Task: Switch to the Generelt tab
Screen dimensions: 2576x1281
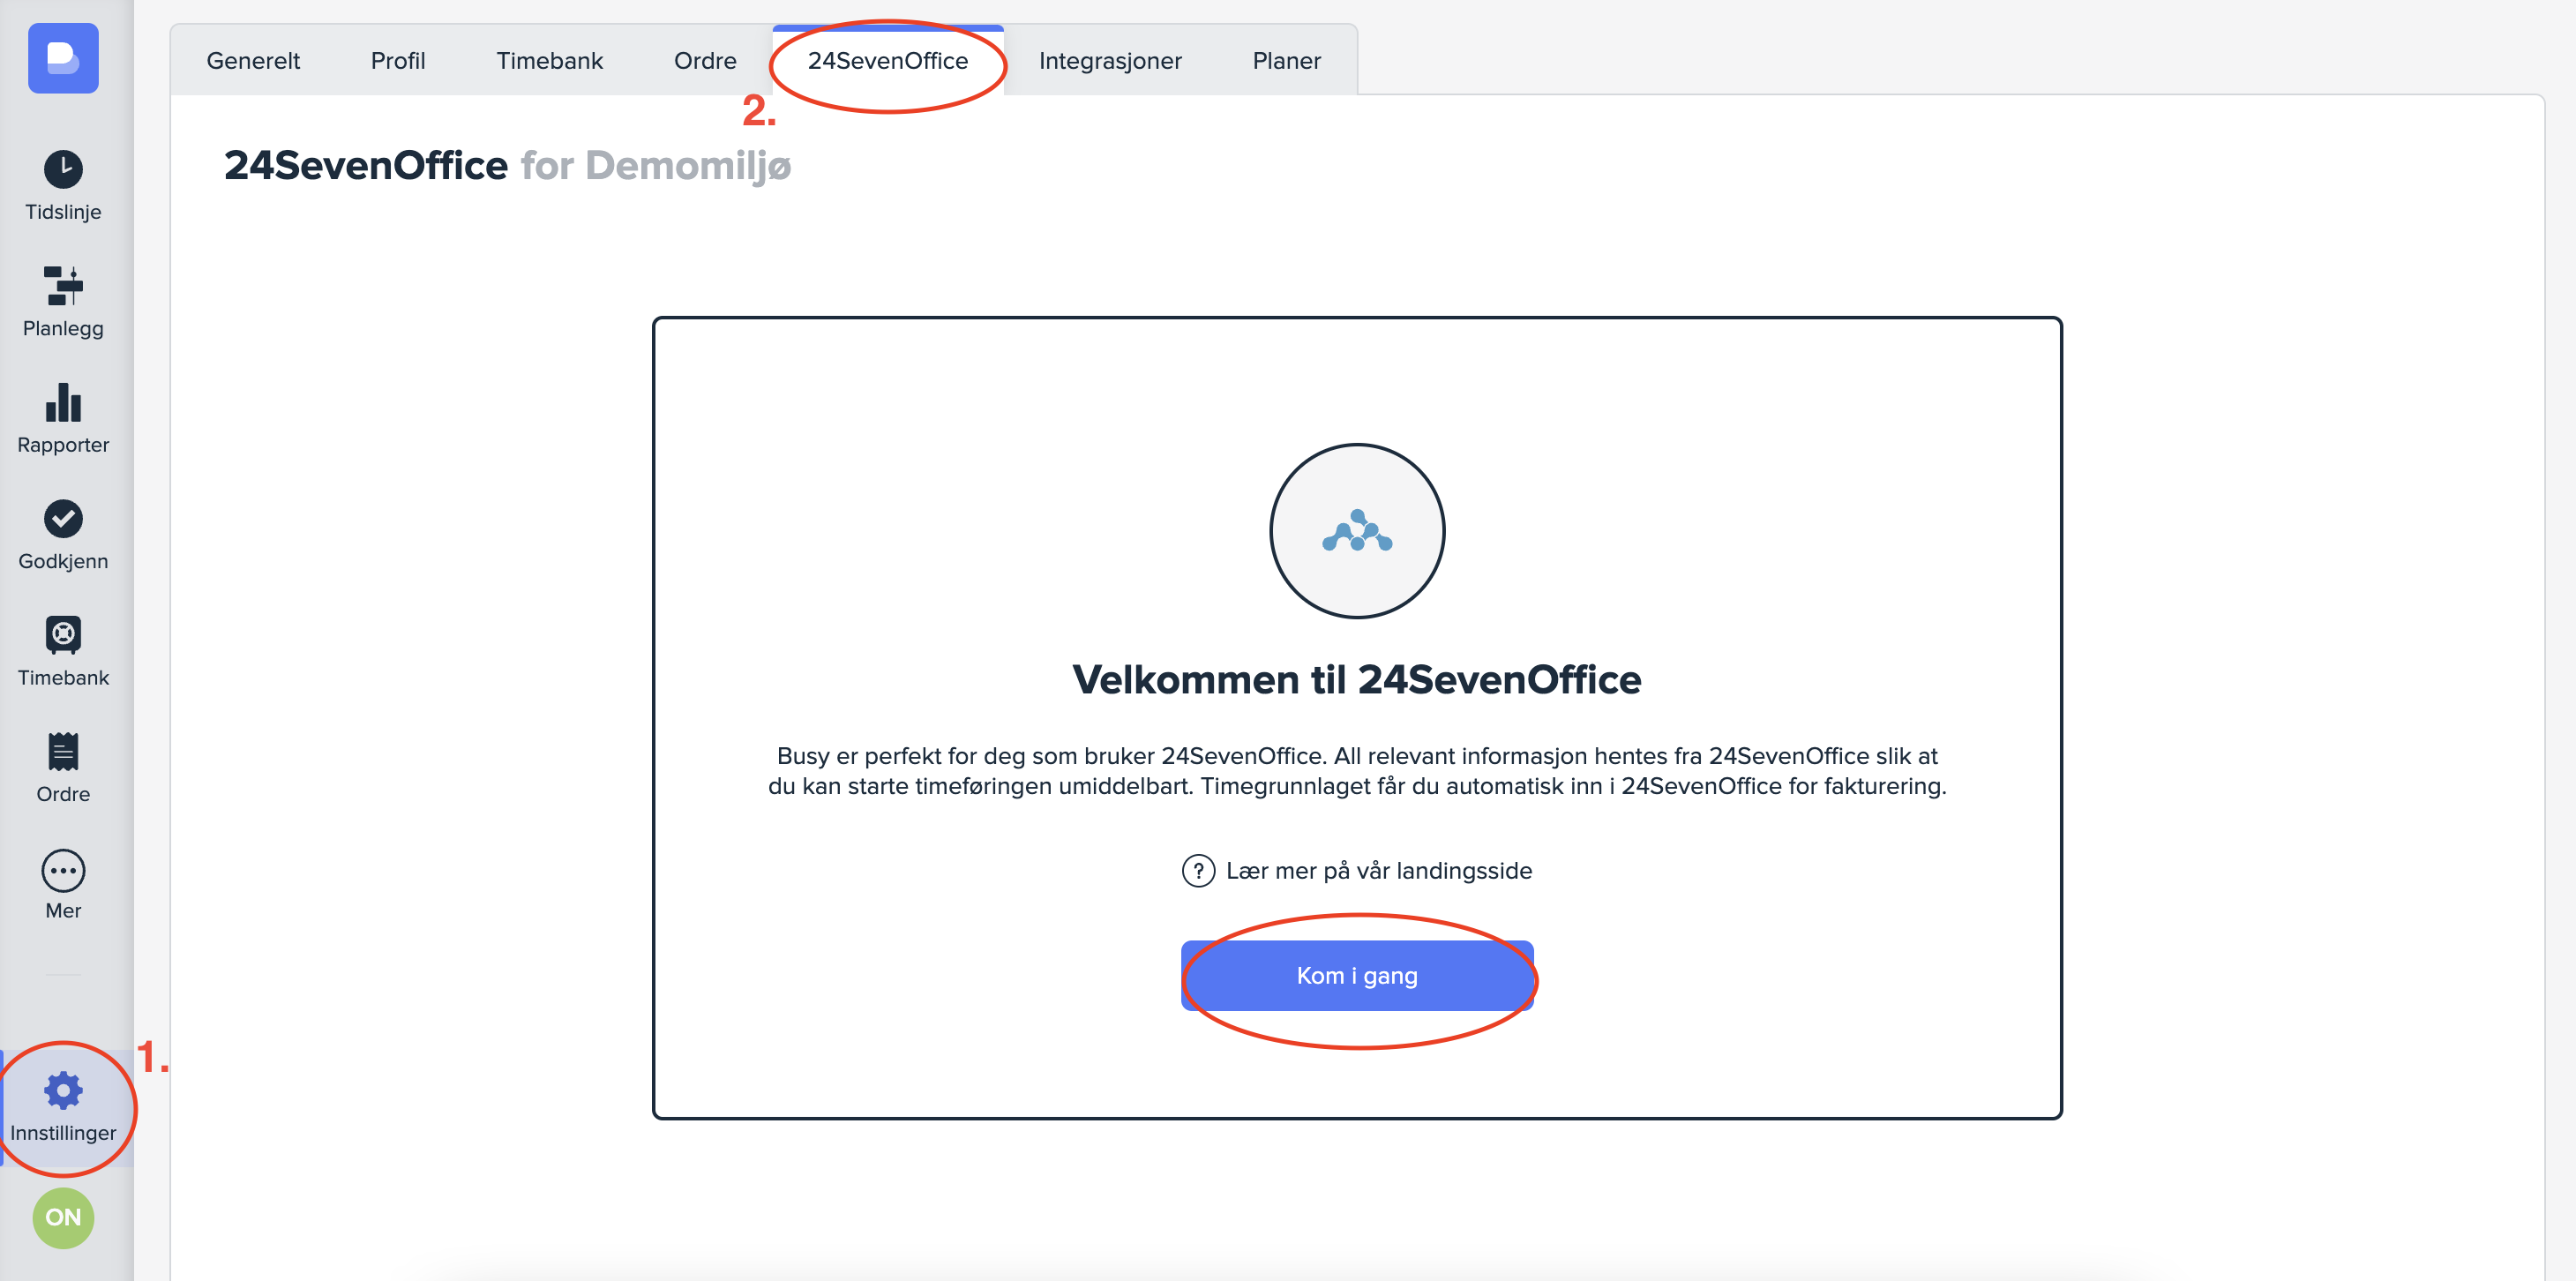Action: [253, 61]
